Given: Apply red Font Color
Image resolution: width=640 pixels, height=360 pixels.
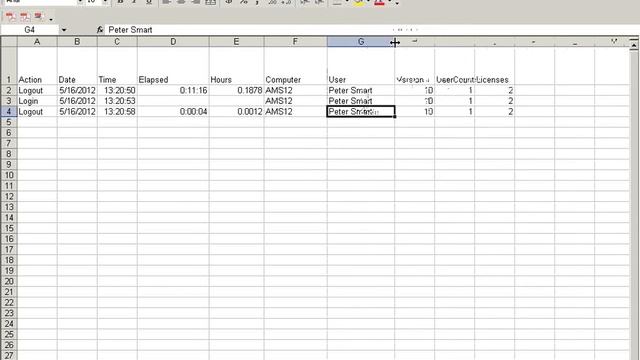Looking at the screenshot, I should (379, 2).
